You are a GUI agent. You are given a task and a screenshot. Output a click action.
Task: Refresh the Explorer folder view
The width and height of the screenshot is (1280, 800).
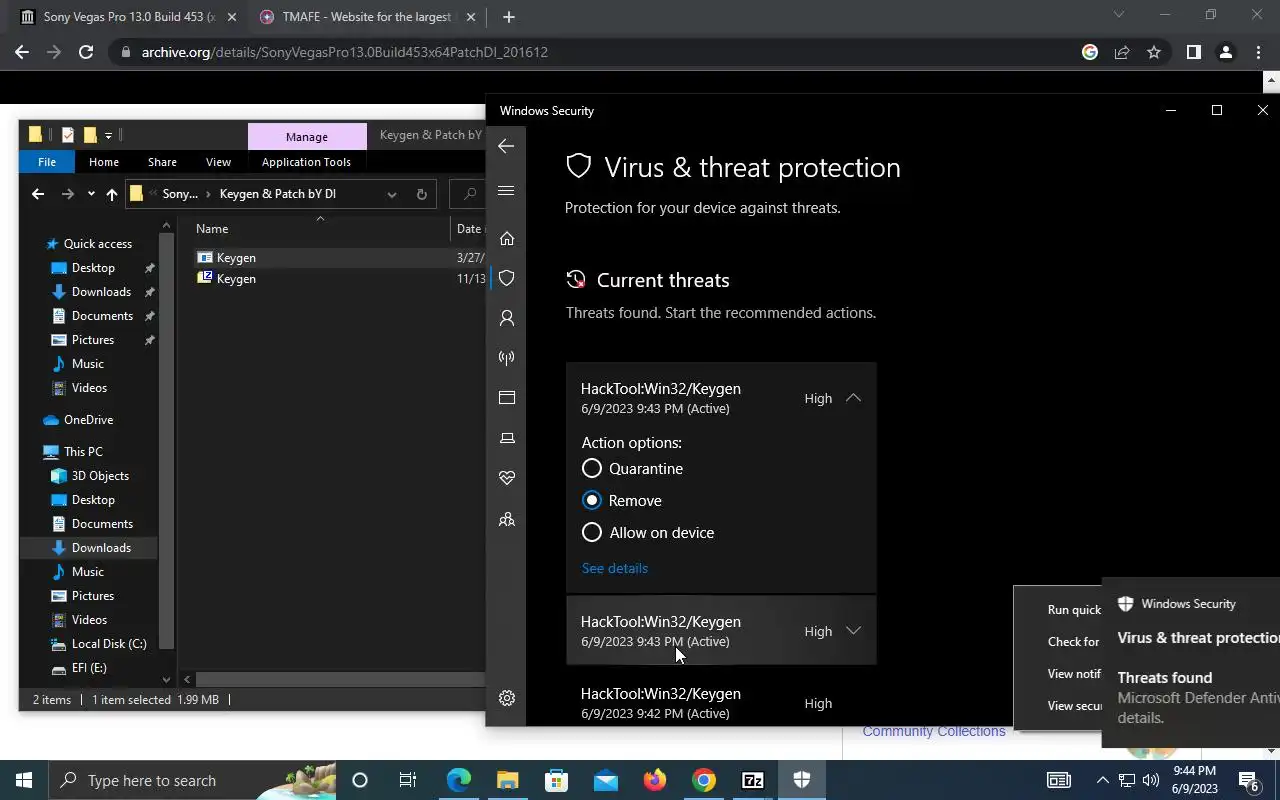pyautogui.click(x=421, y=194)
